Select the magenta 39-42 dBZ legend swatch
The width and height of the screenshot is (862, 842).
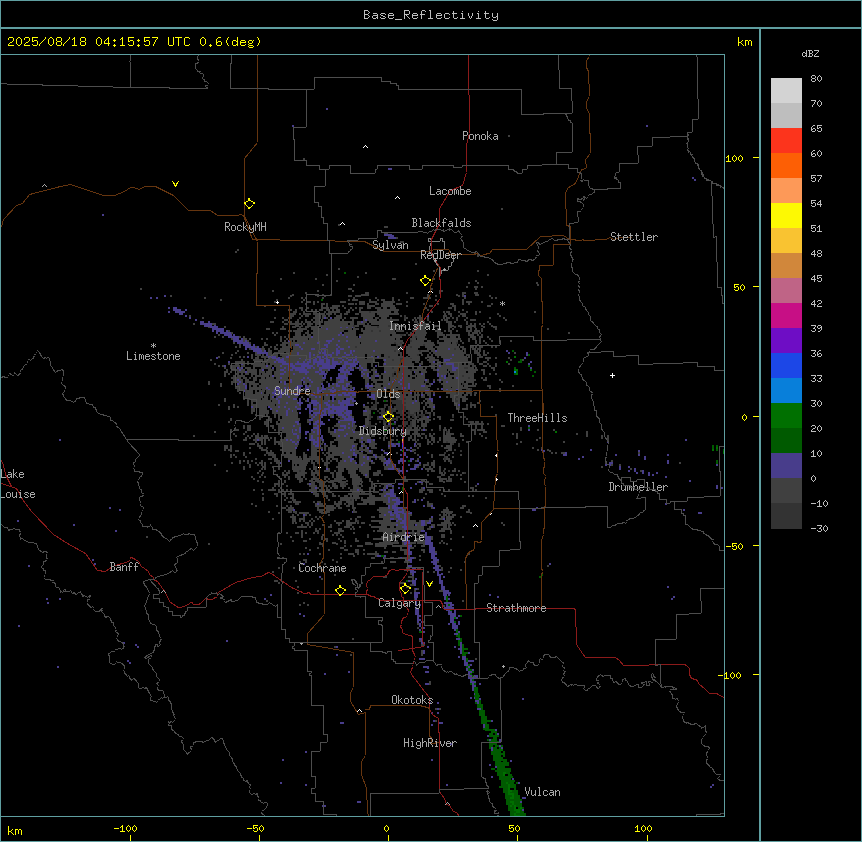tap(786, 315)
